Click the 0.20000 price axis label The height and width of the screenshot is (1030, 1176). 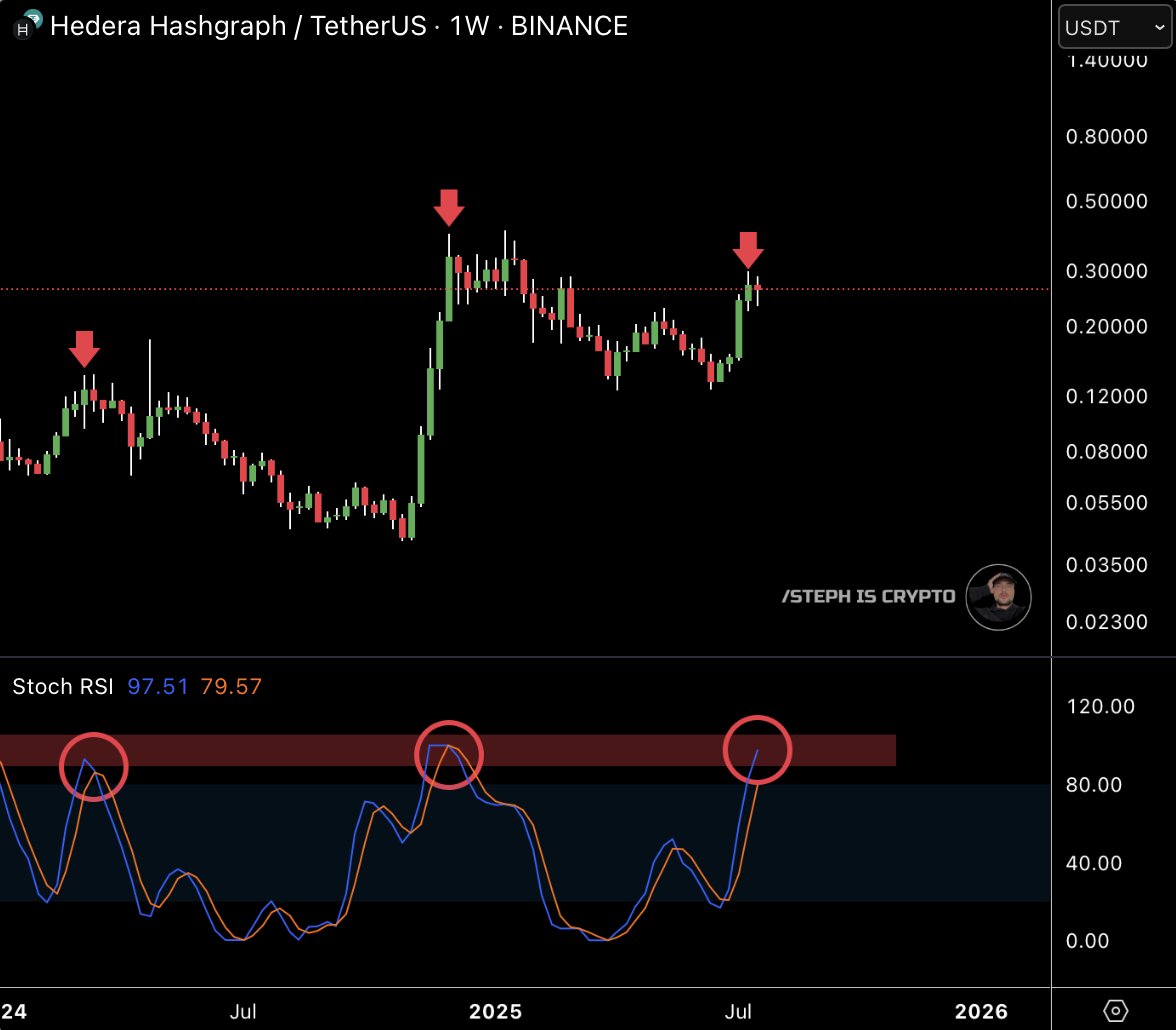click(x=1106, y=326)
